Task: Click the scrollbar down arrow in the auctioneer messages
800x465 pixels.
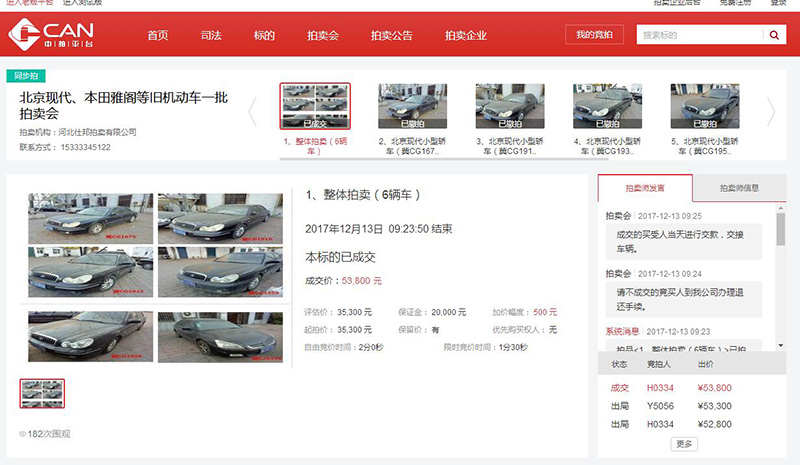Action: tap(781, 346)
